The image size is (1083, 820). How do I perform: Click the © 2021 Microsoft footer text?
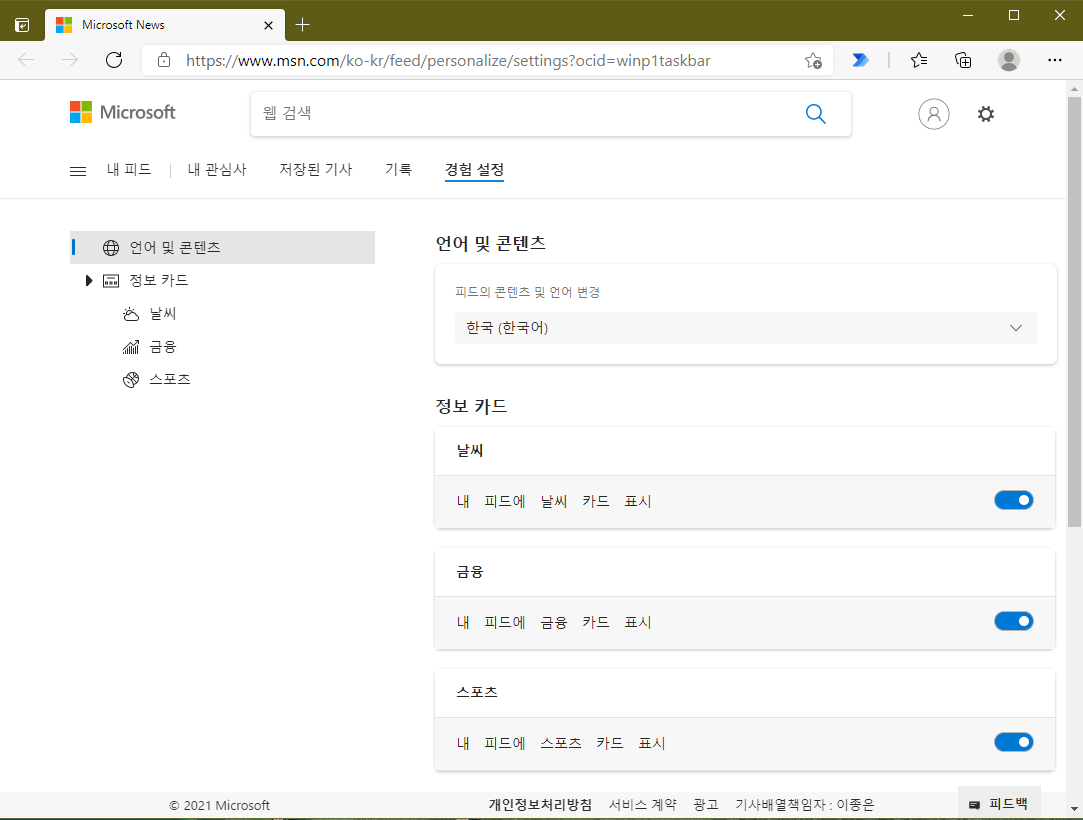pyautogui.click(x=220, y=805)
